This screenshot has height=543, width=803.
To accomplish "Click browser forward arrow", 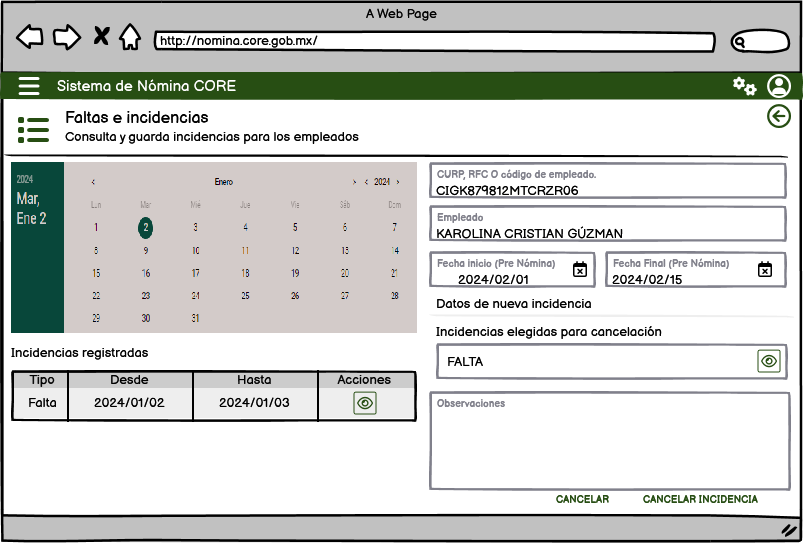I will click(66, 37).
